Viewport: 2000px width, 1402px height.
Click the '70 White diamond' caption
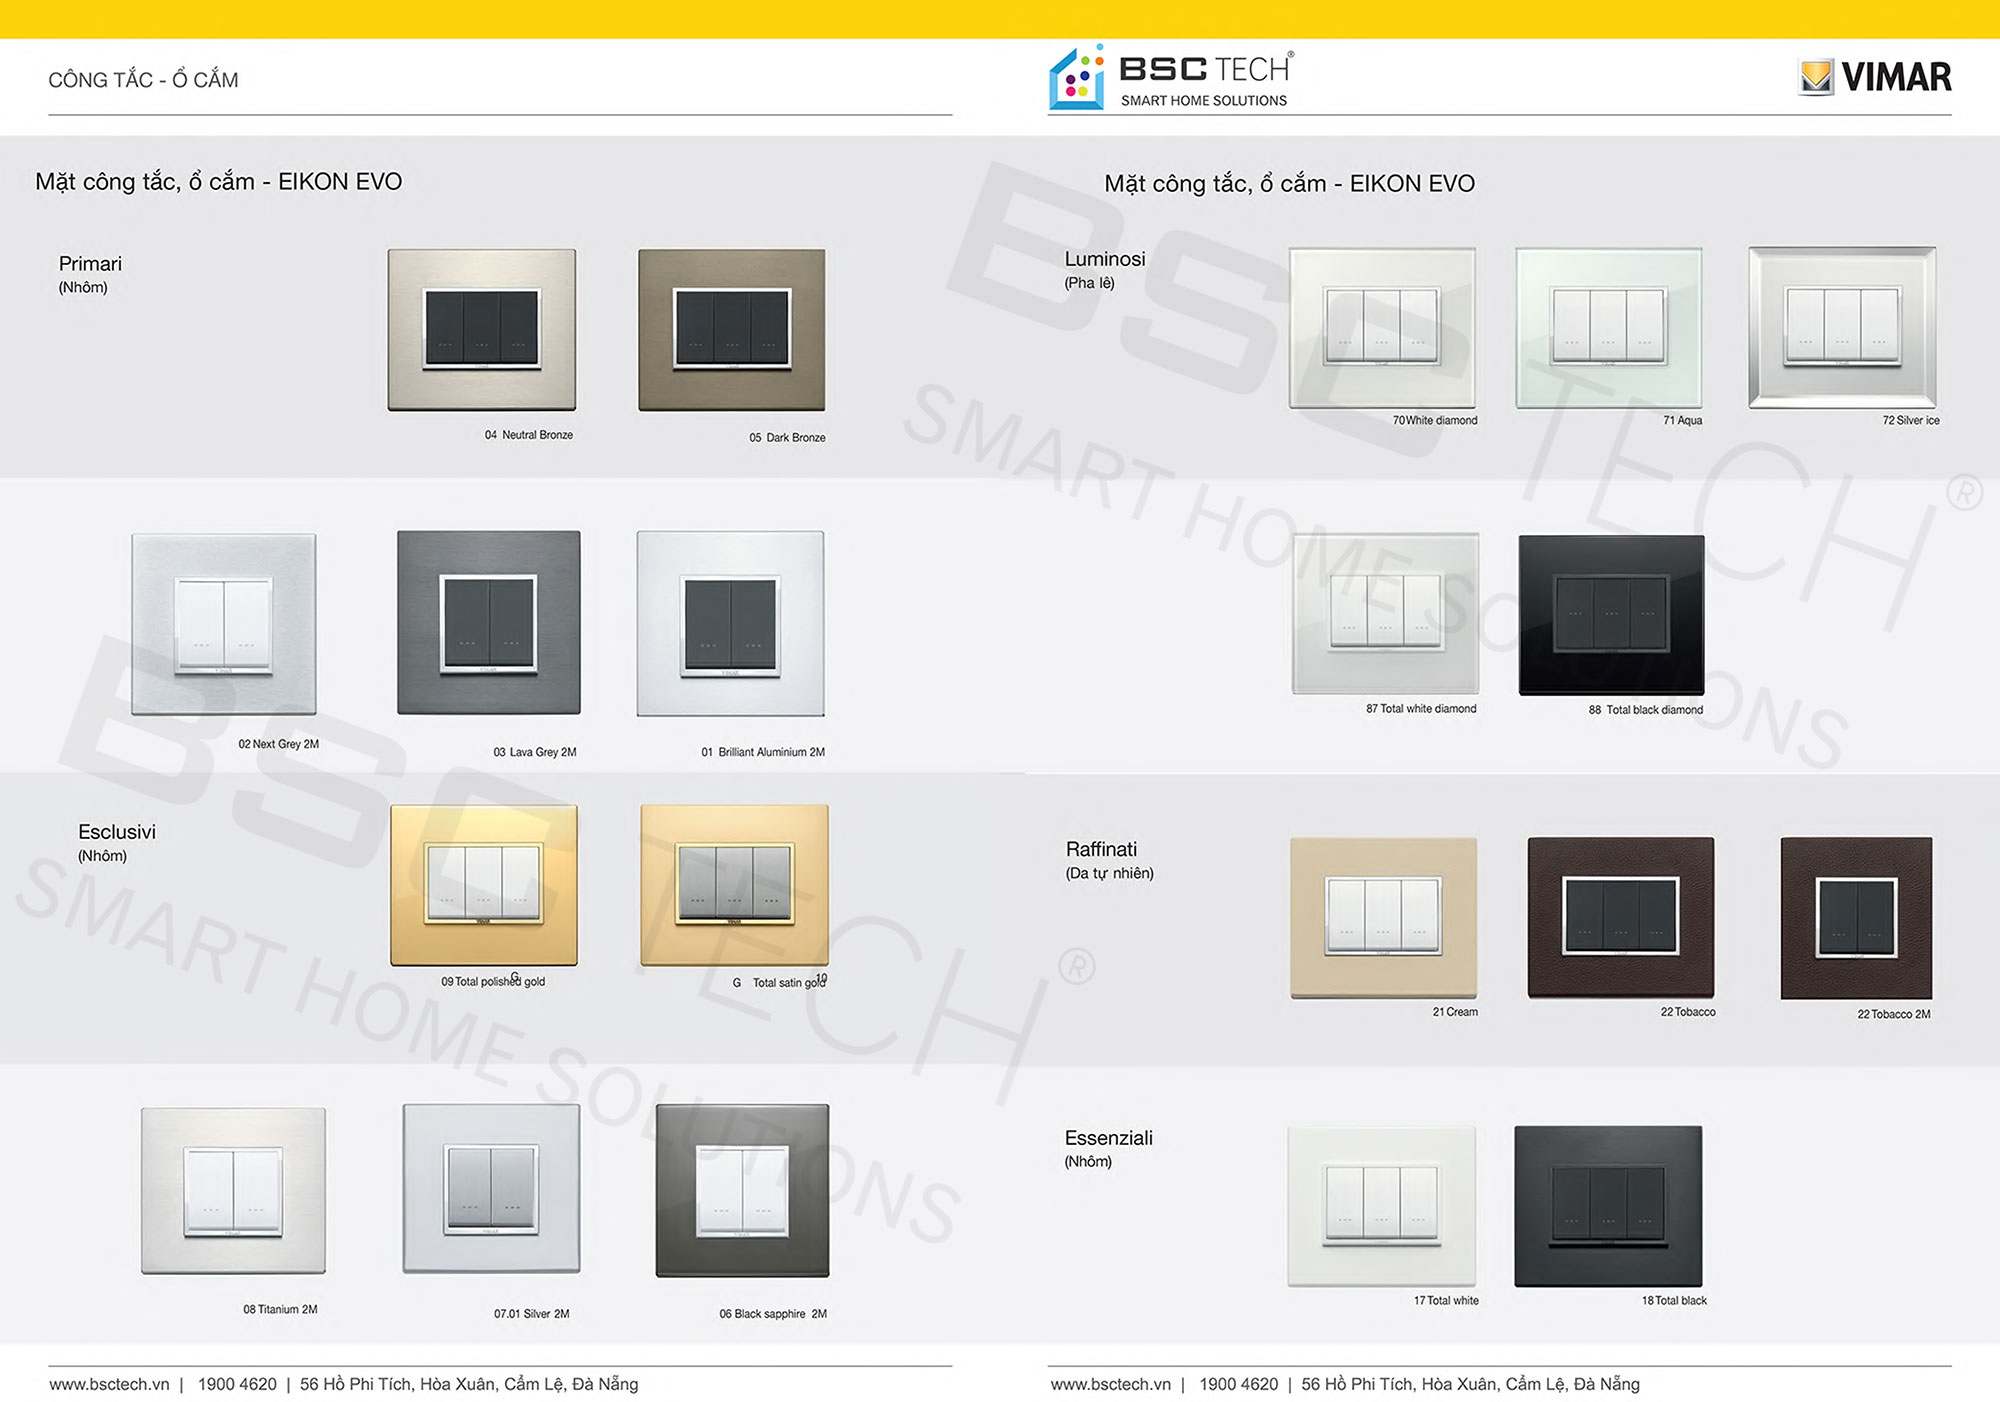(1435, 421)
